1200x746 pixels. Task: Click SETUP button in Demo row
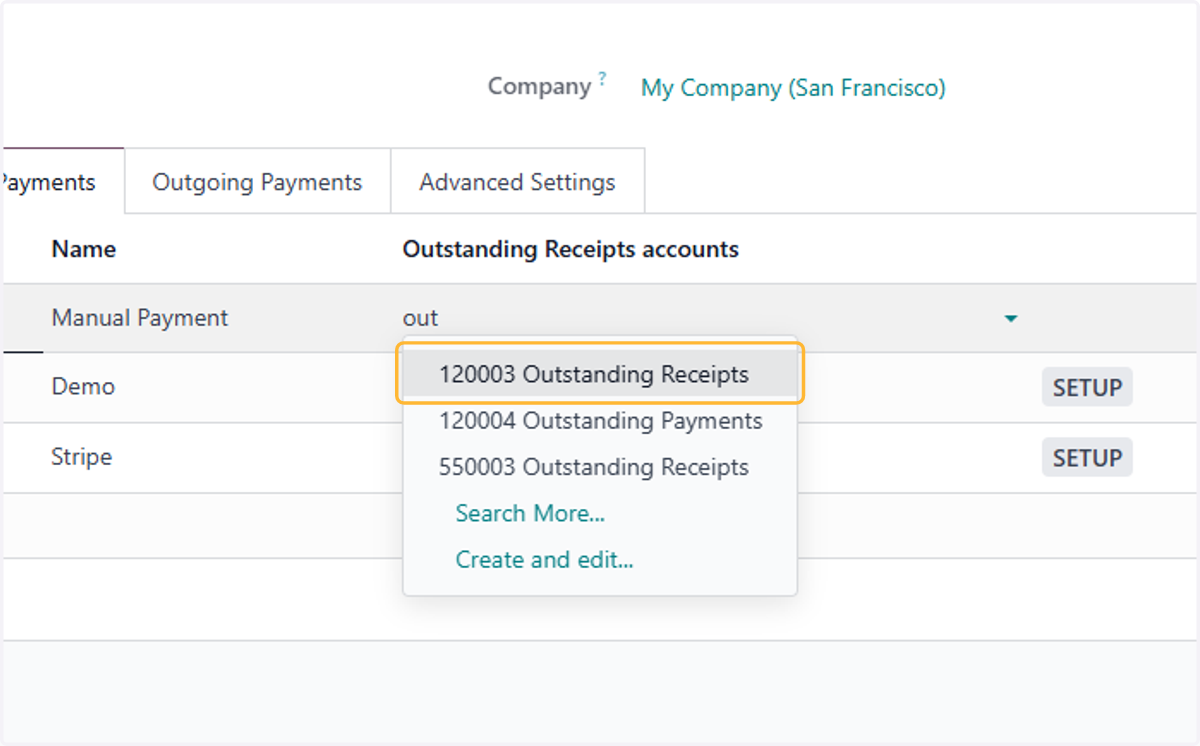point(1087,387)
